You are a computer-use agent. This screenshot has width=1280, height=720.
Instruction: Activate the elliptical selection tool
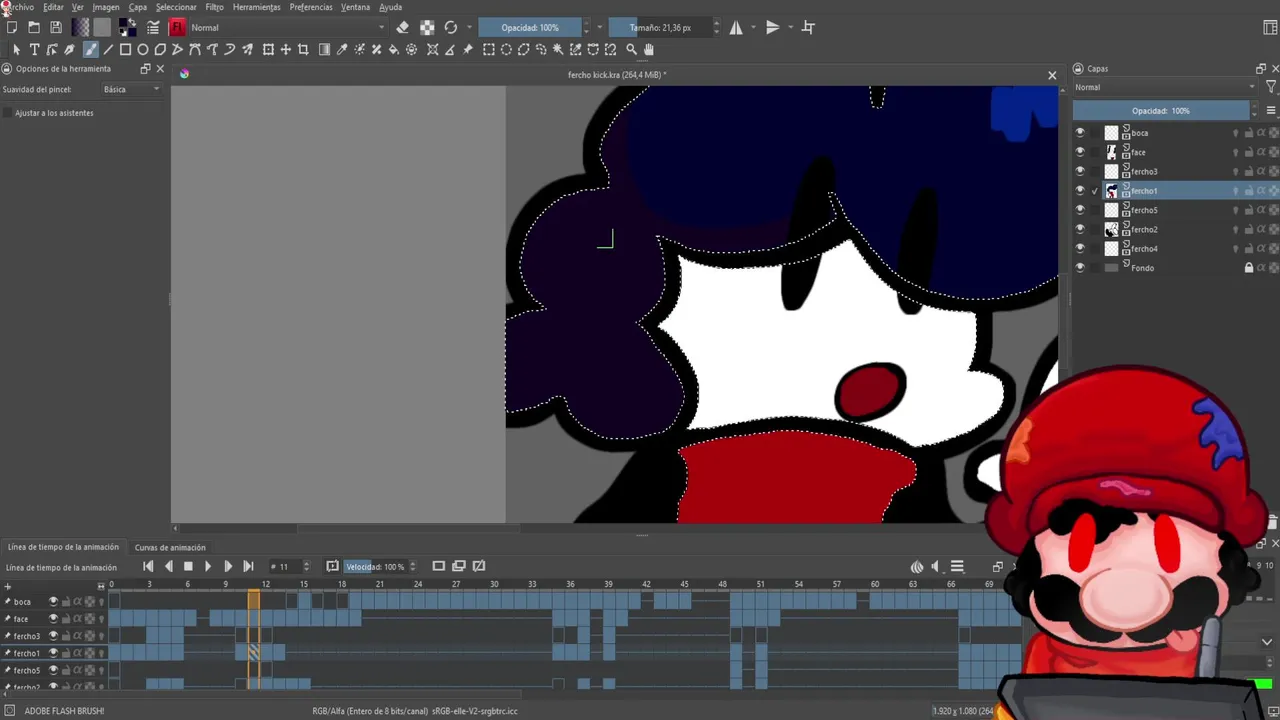click(x=506, y=49)
